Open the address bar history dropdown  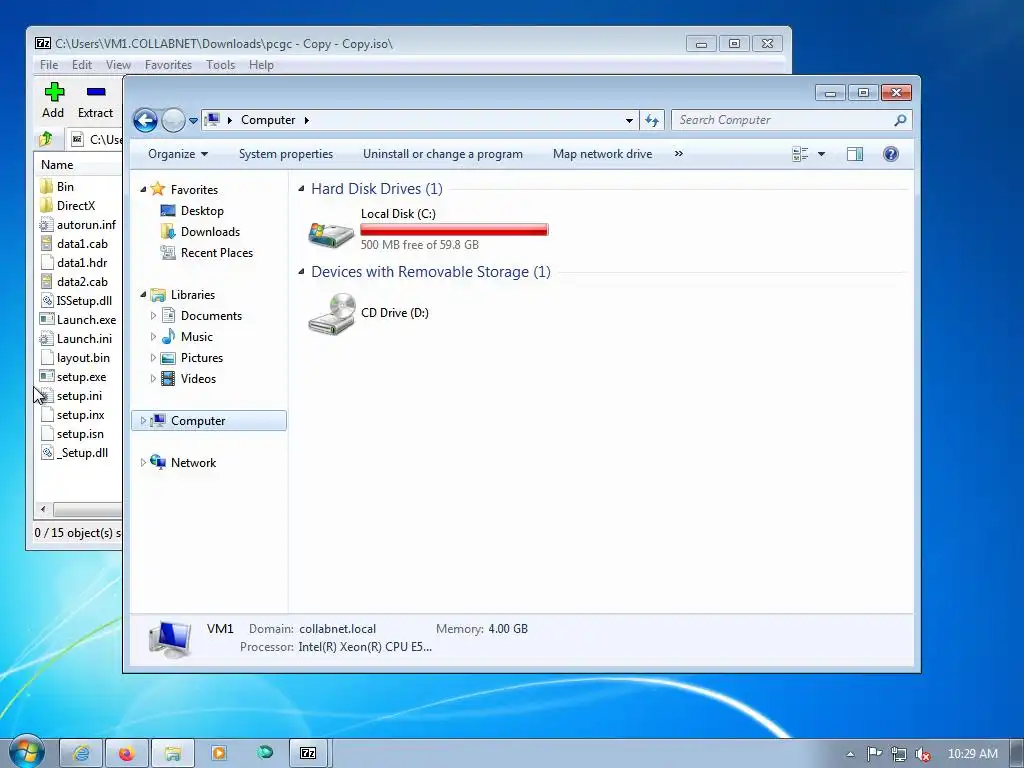coord(629,120)
